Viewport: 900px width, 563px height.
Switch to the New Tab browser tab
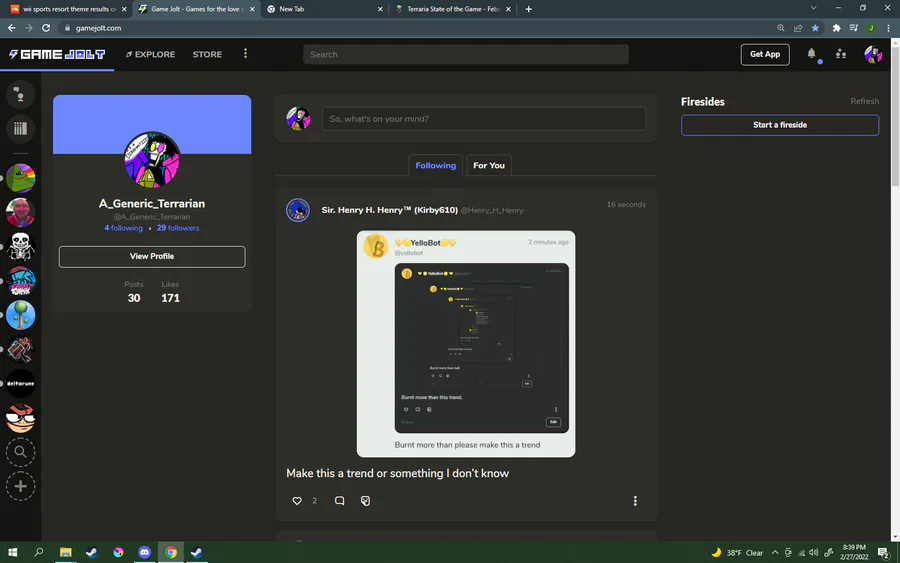(x=325, y=9)
